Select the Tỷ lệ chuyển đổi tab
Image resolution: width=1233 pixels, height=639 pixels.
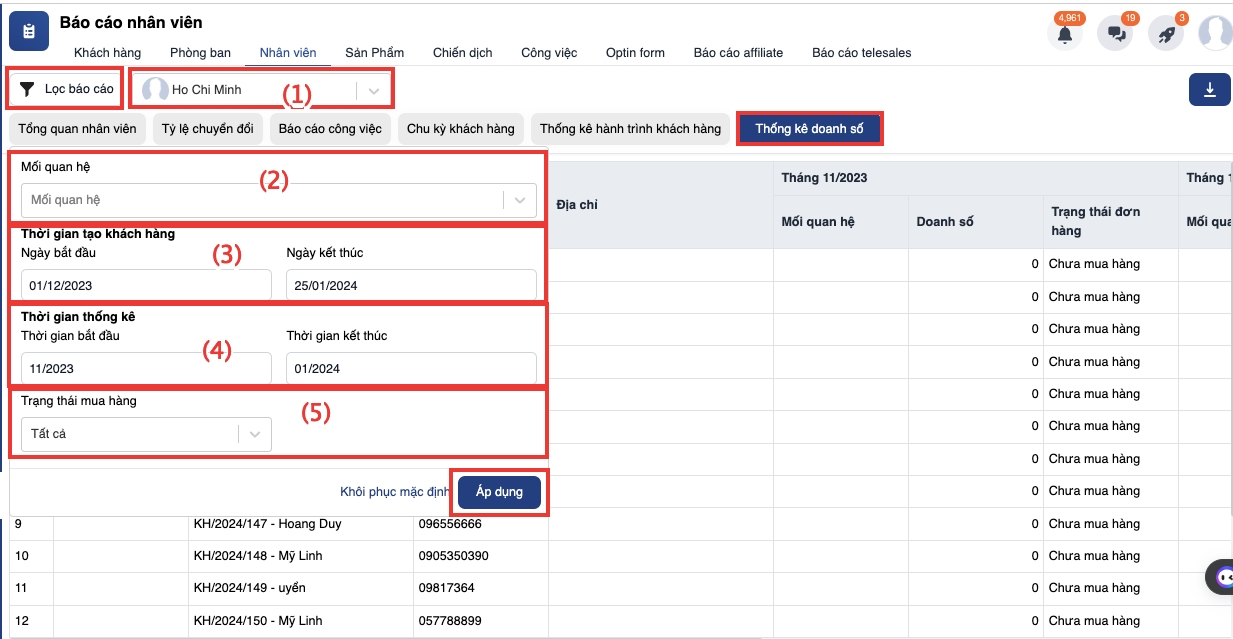208,129
